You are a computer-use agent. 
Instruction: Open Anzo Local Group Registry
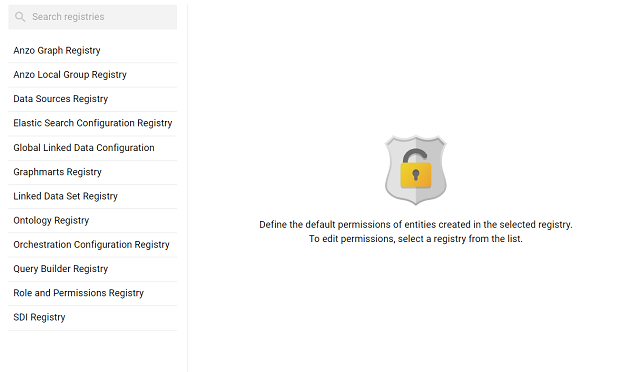tap(92, 75)
